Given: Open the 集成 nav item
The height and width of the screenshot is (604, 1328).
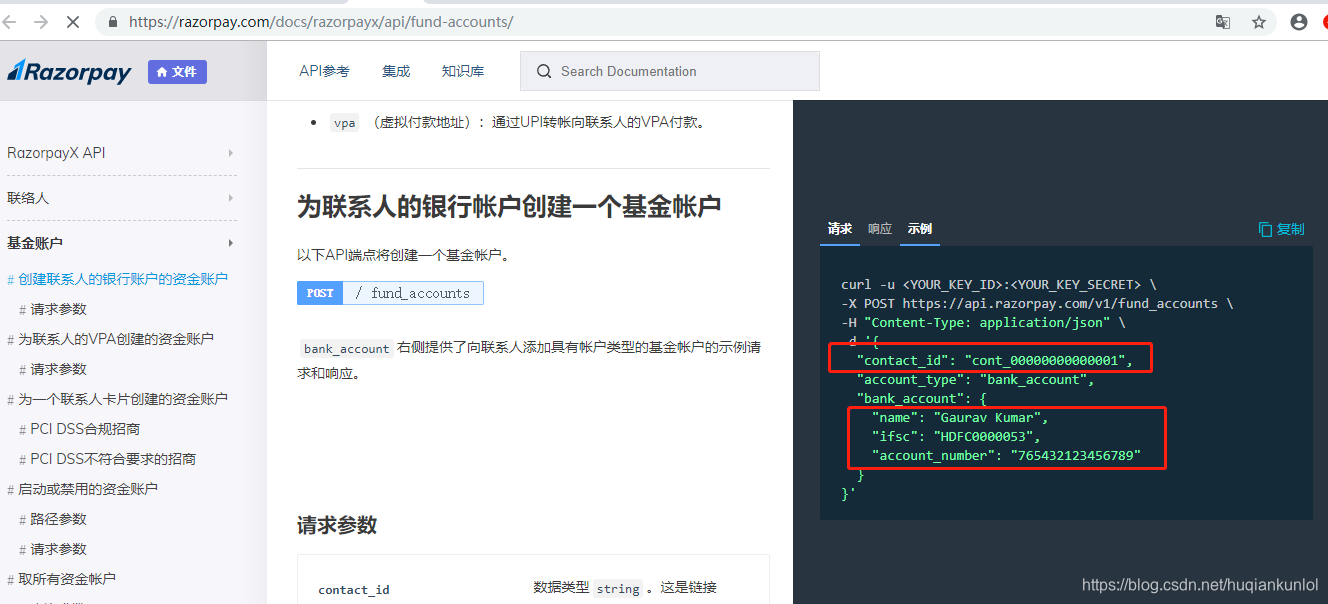Looking at the screenshot, I should point(396,71).
